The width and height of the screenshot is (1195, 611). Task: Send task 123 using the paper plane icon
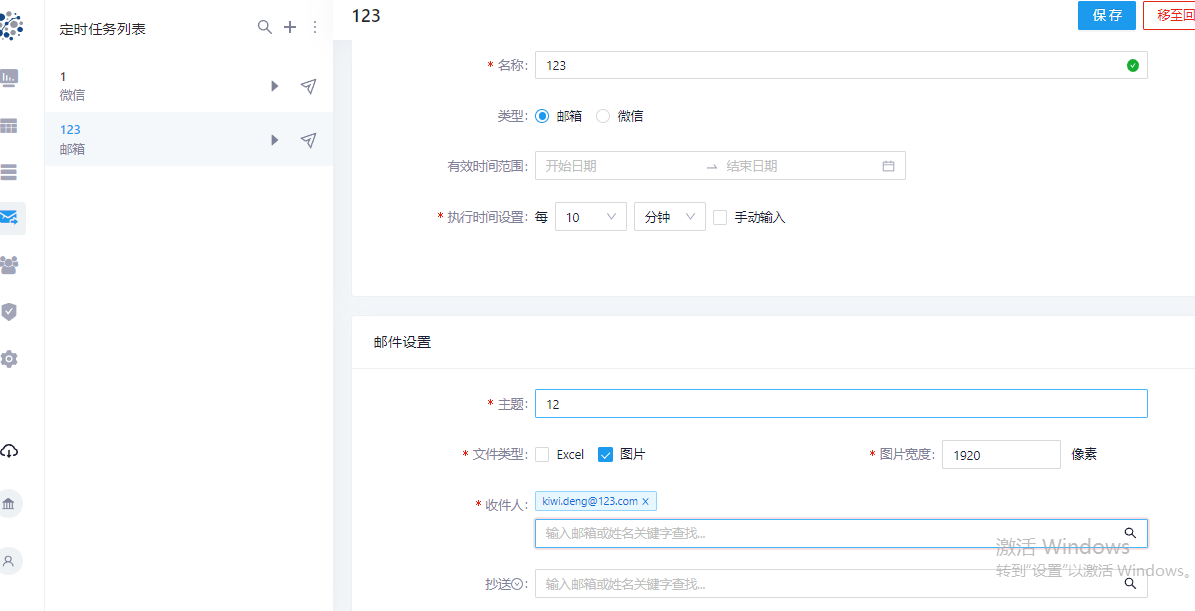coord(308,139)
